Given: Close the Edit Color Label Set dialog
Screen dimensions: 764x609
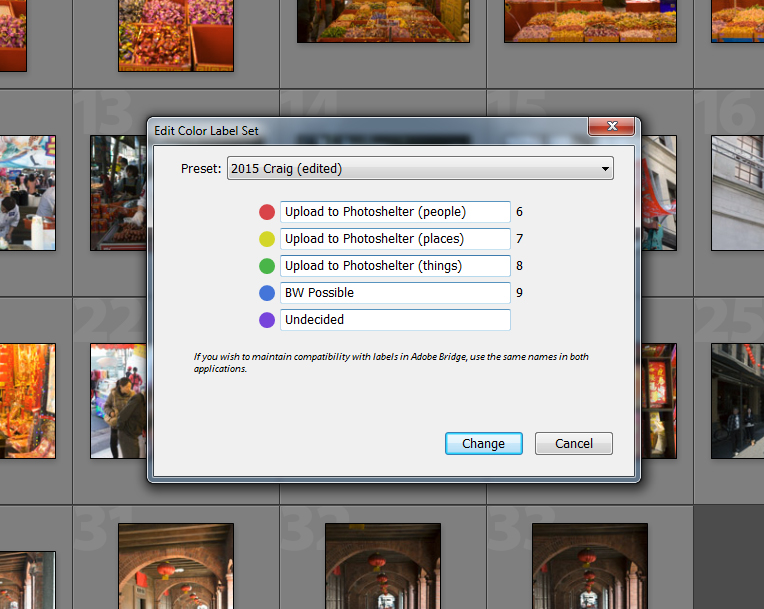Looking at the screenshot, I should point(611,127).
